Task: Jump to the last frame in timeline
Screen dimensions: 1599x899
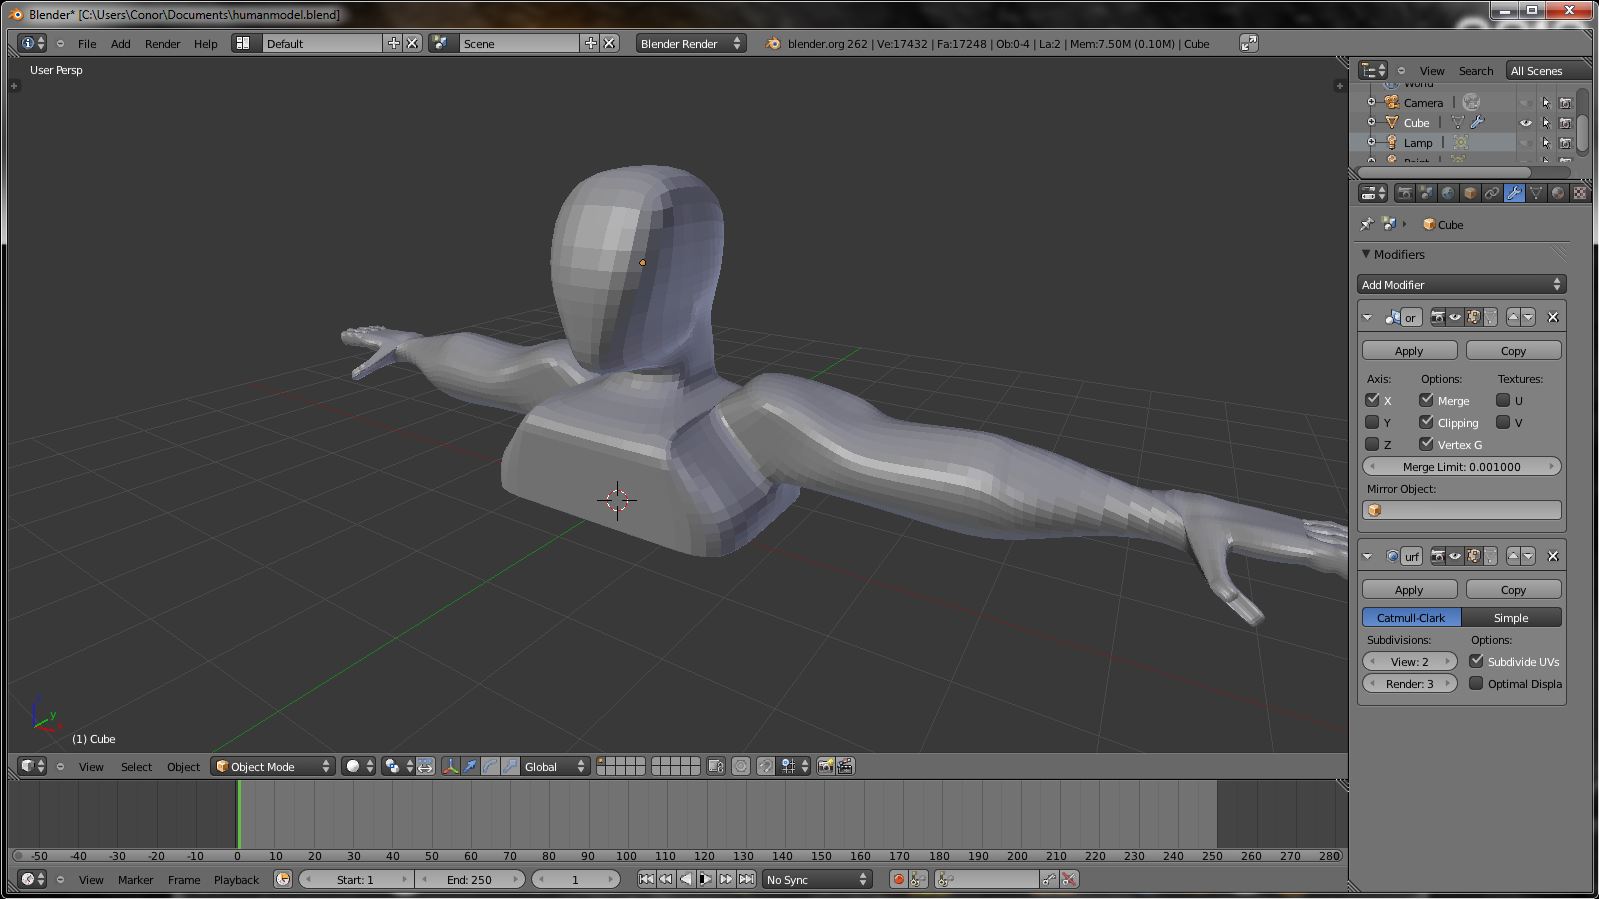Action: pos(746,879)
